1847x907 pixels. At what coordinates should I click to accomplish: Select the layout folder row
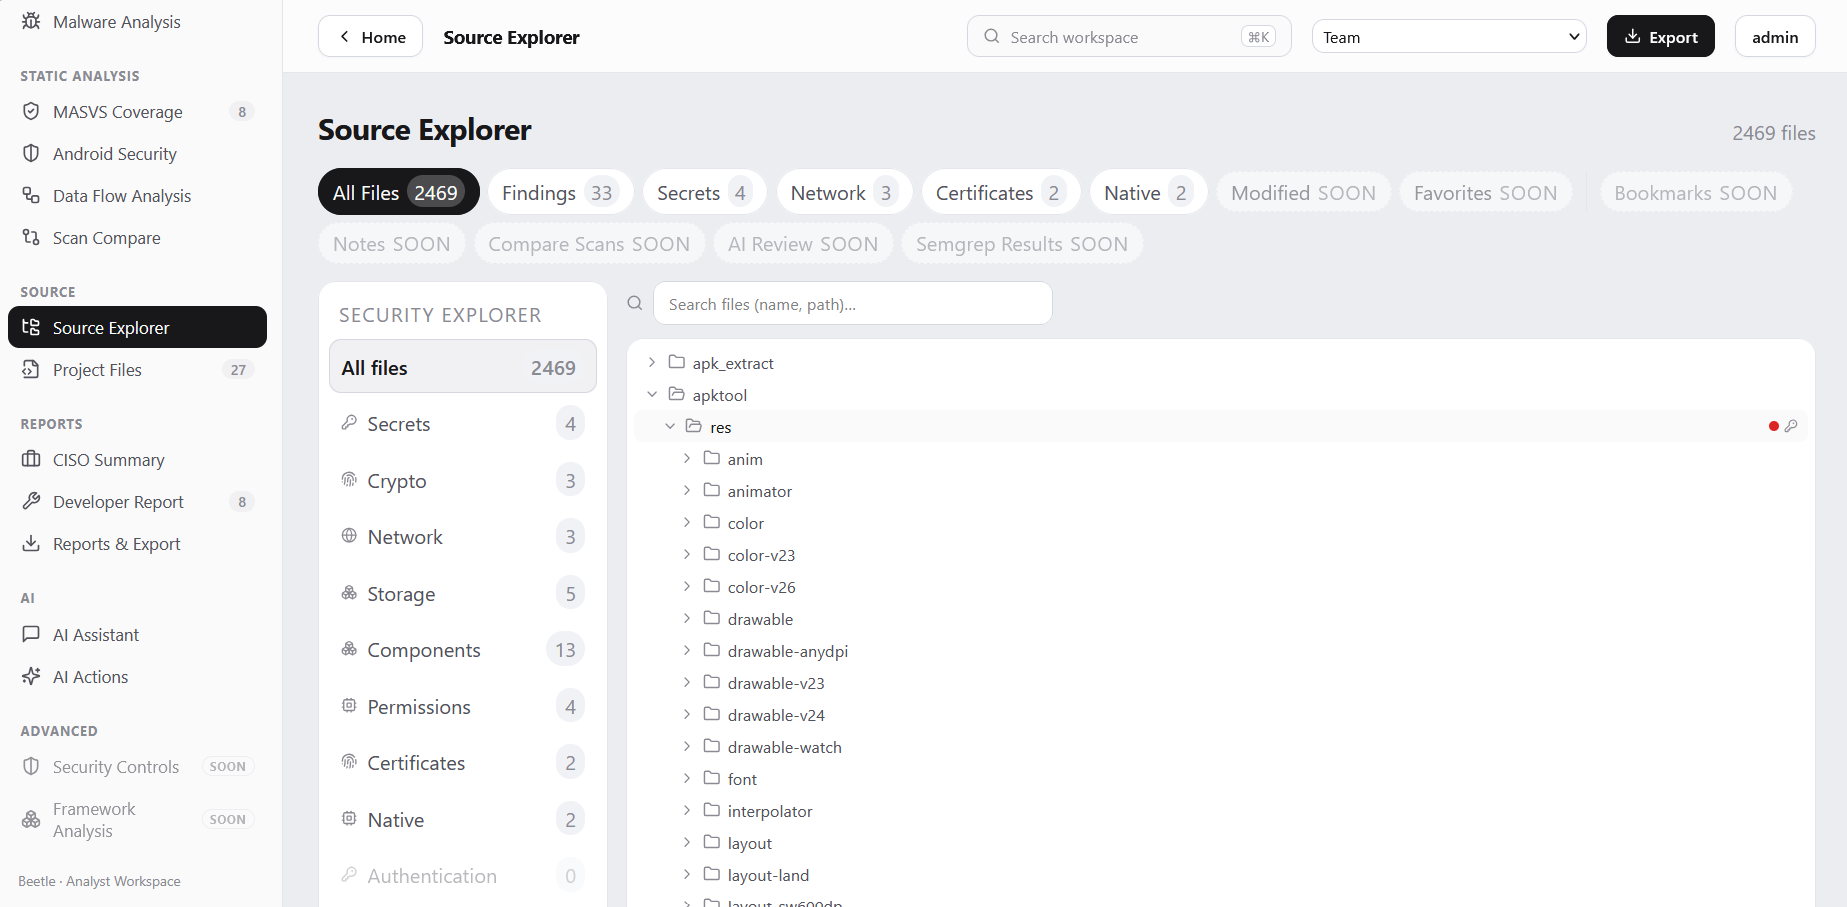(1220, 842)
